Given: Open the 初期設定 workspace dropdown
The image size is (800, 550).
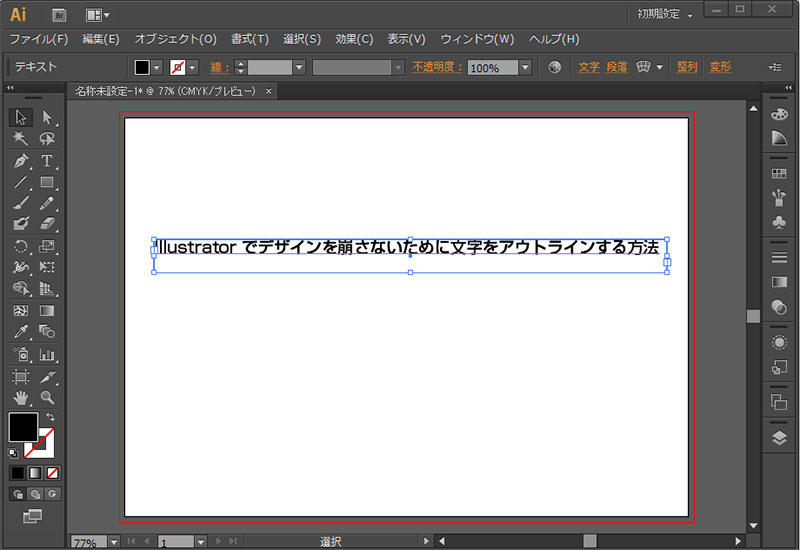Looking at the screenshot, I should click(666, 14).
